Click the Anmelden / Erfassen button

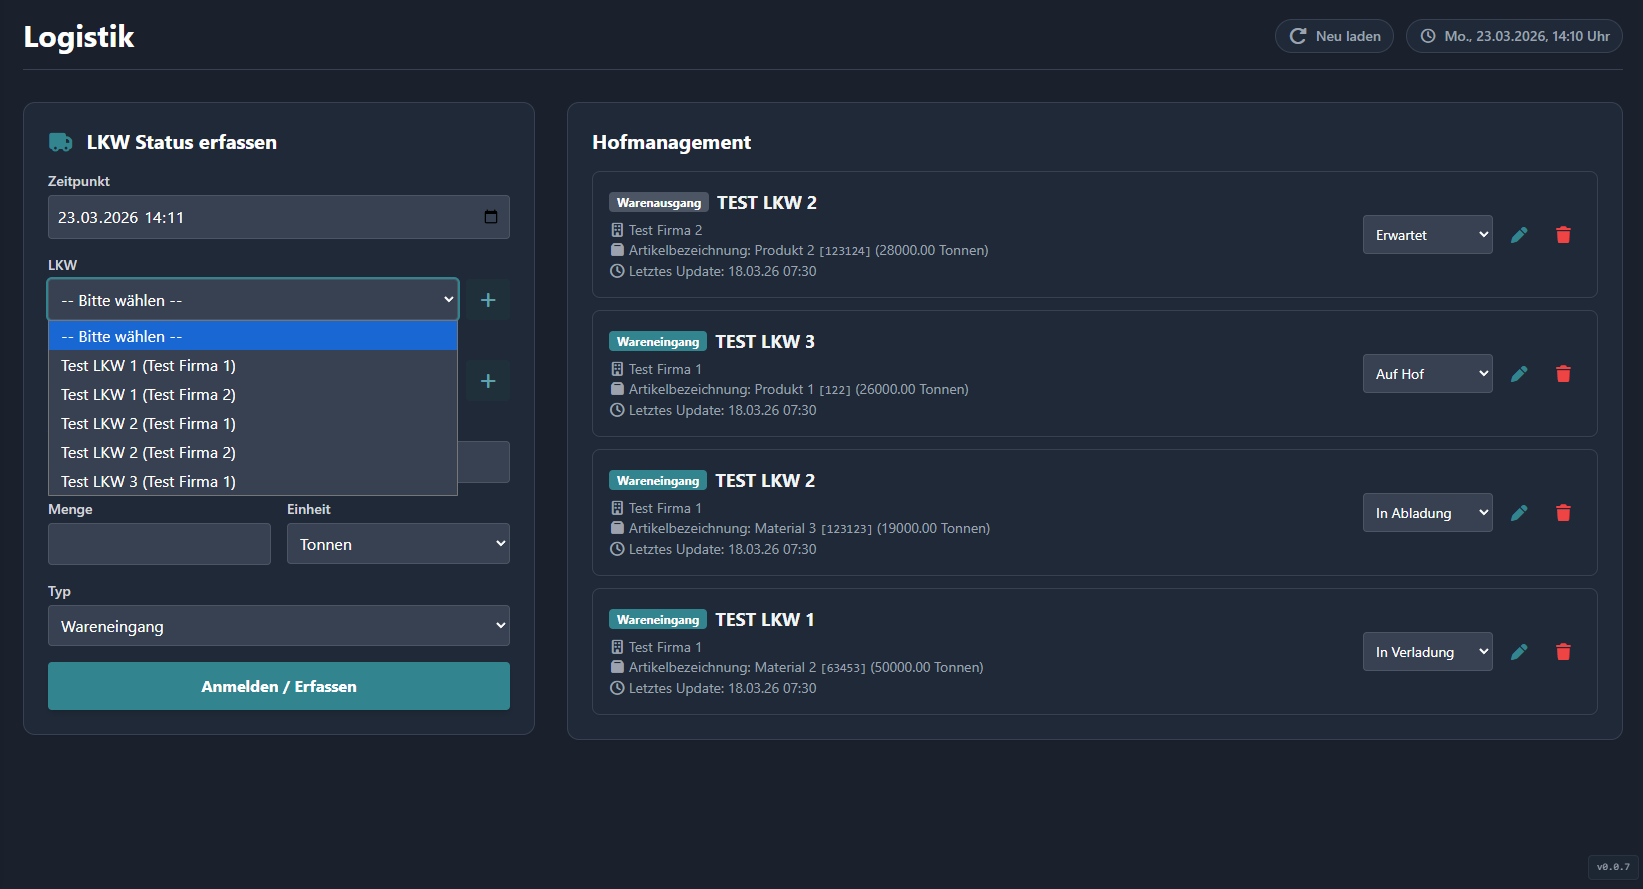(278, 686)
